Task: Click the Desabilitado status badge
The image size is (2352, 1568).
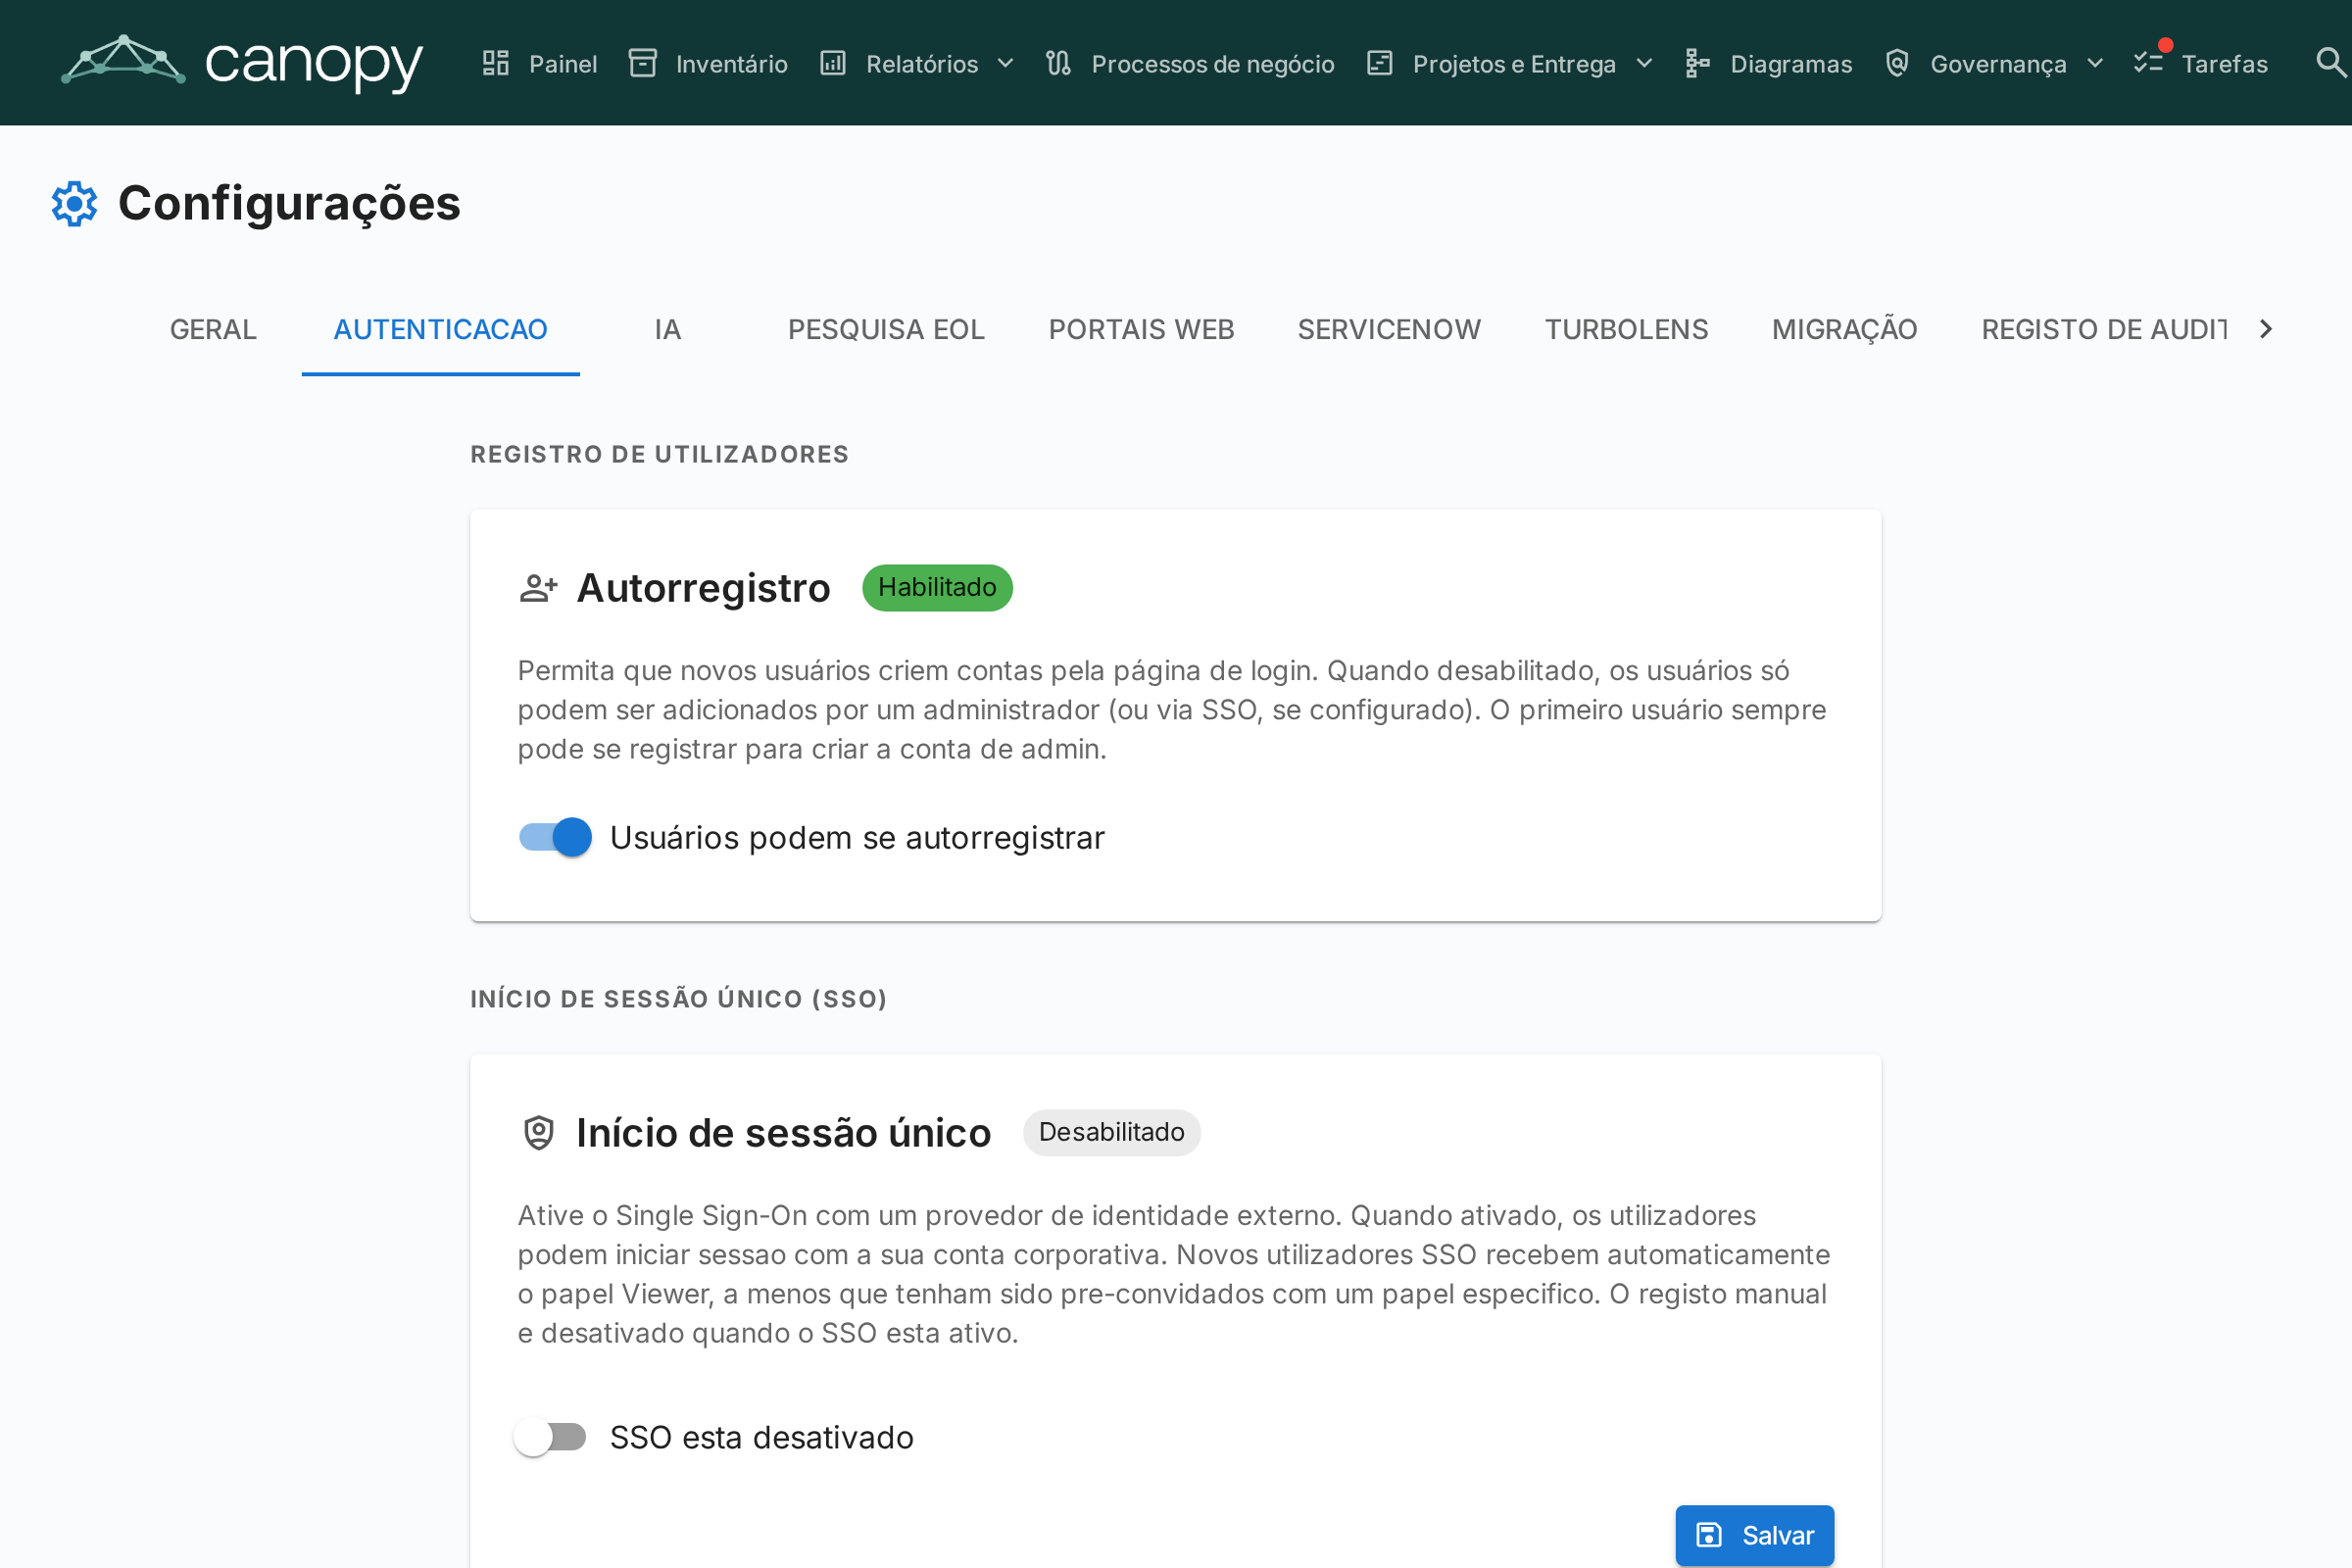Action: (1112, 1132)
